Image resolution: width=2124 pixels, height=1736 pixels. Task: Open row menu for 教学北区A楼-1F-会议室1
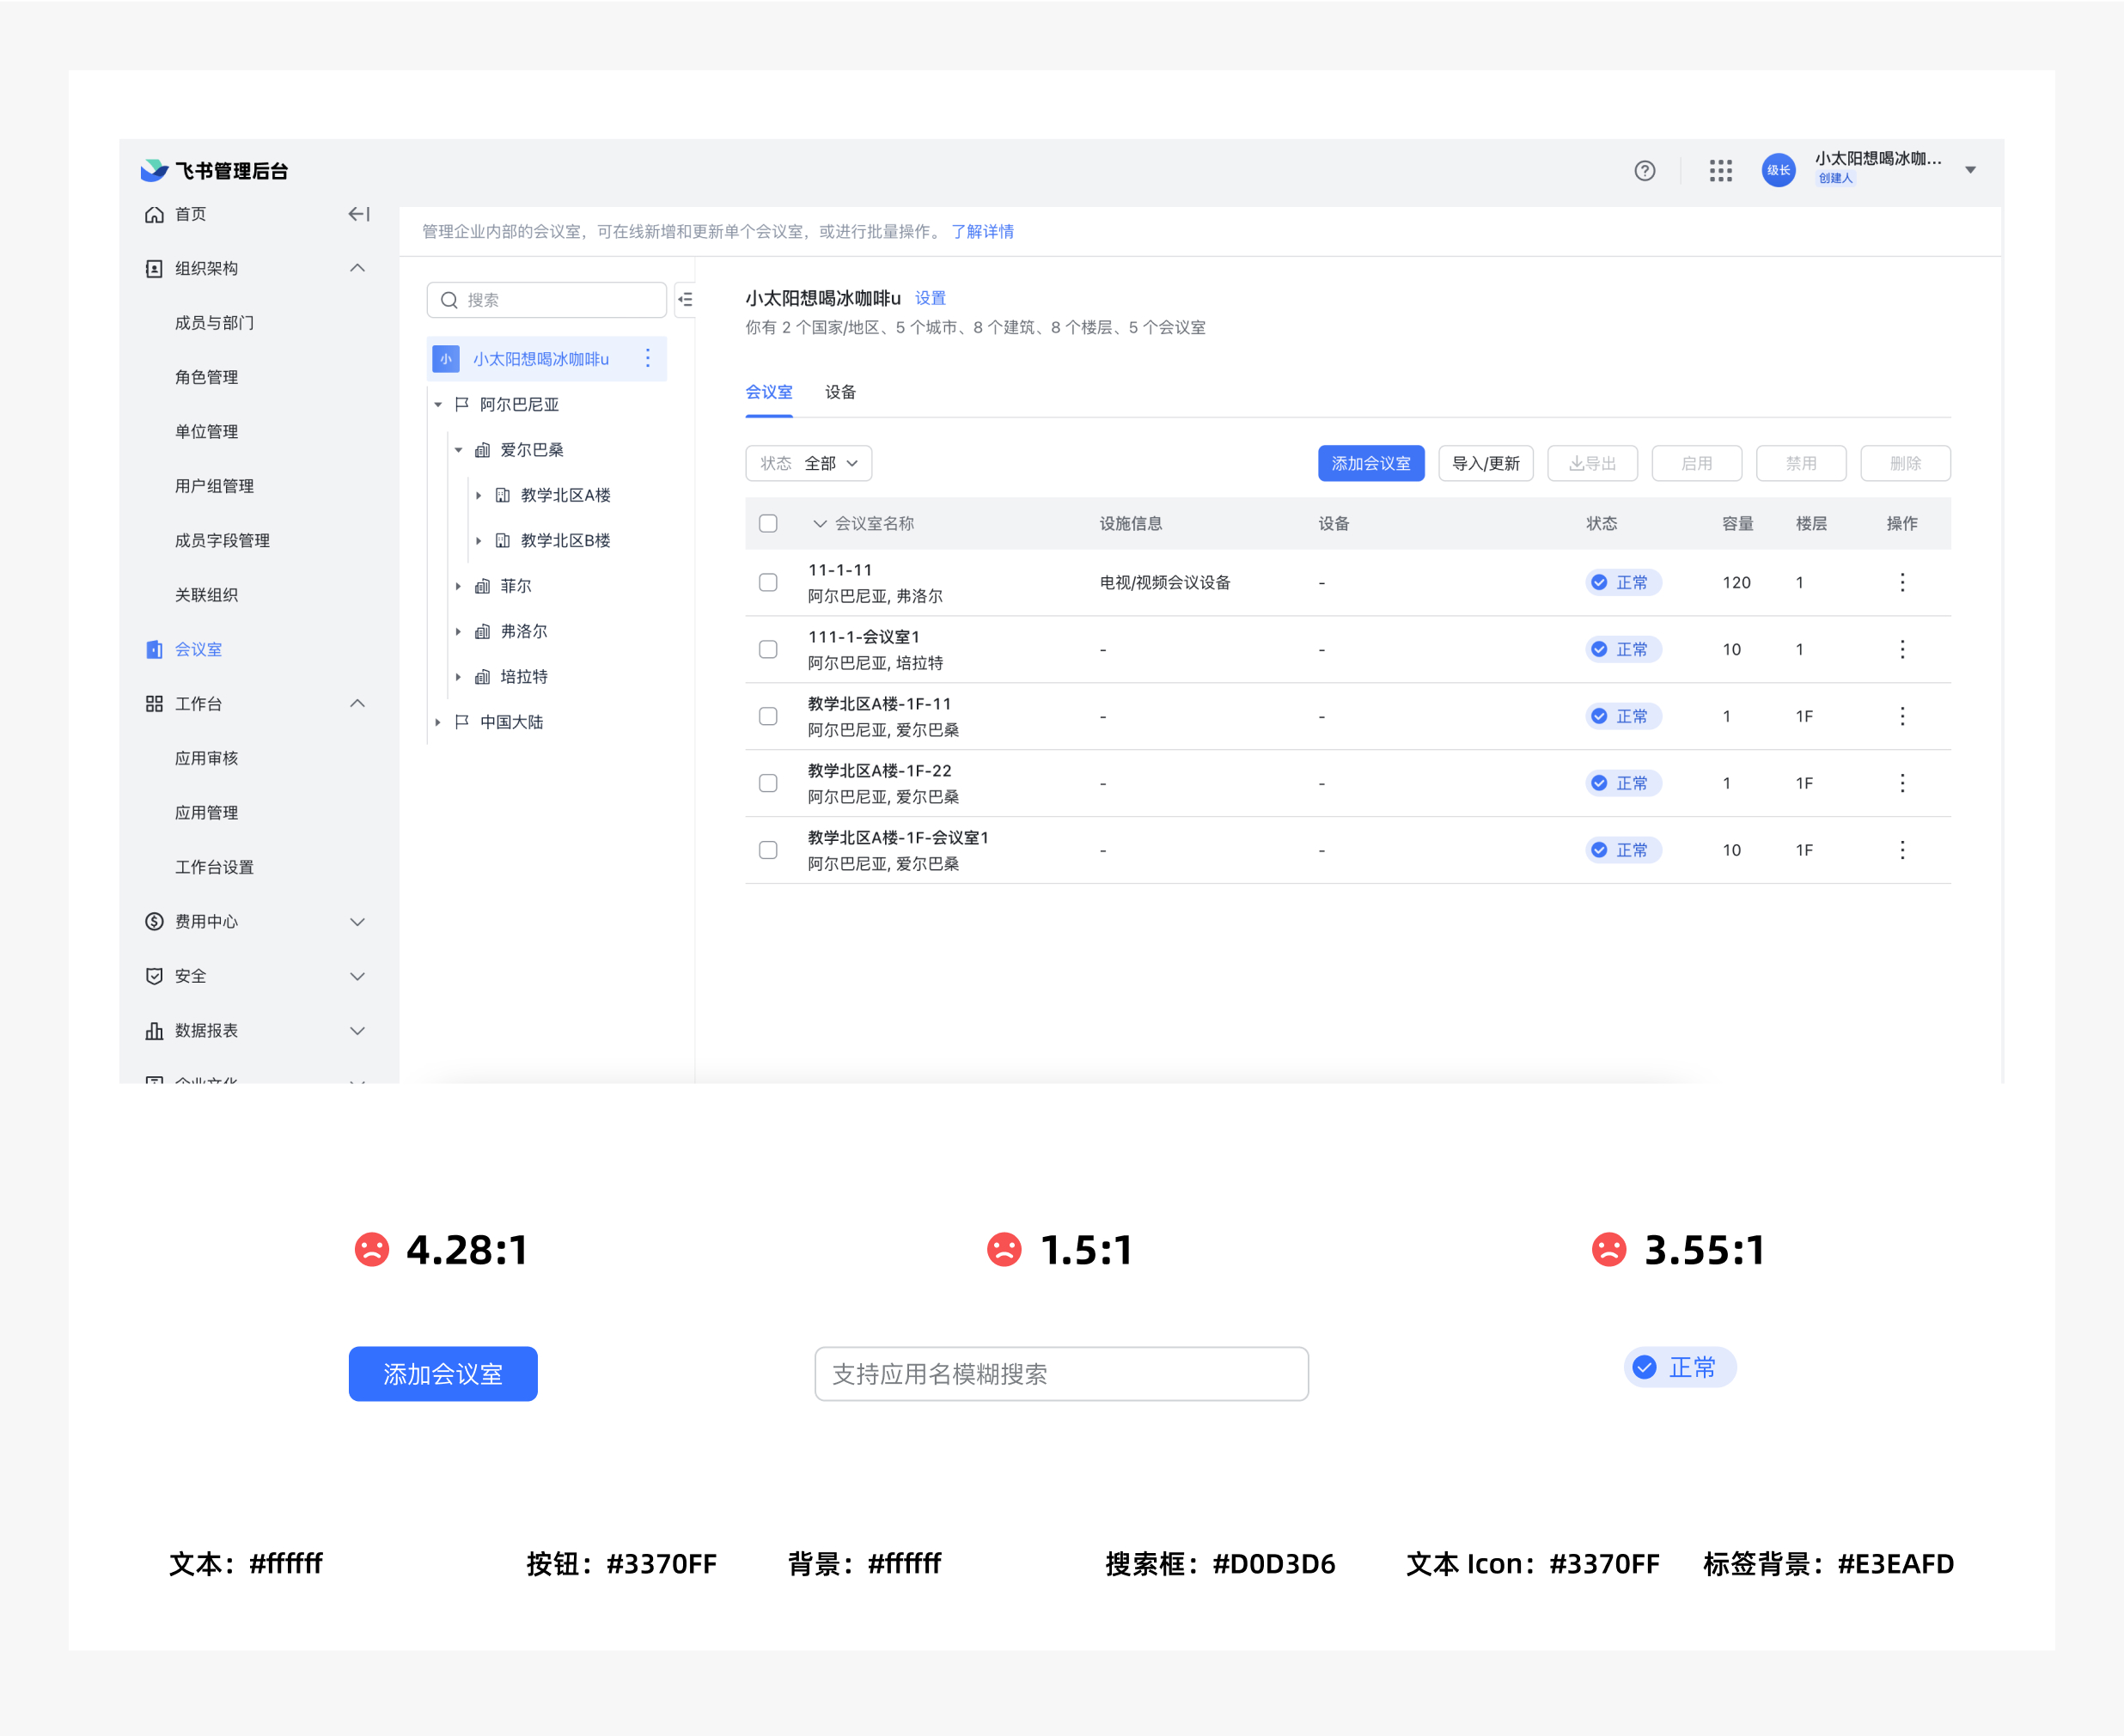[1902, 850]
